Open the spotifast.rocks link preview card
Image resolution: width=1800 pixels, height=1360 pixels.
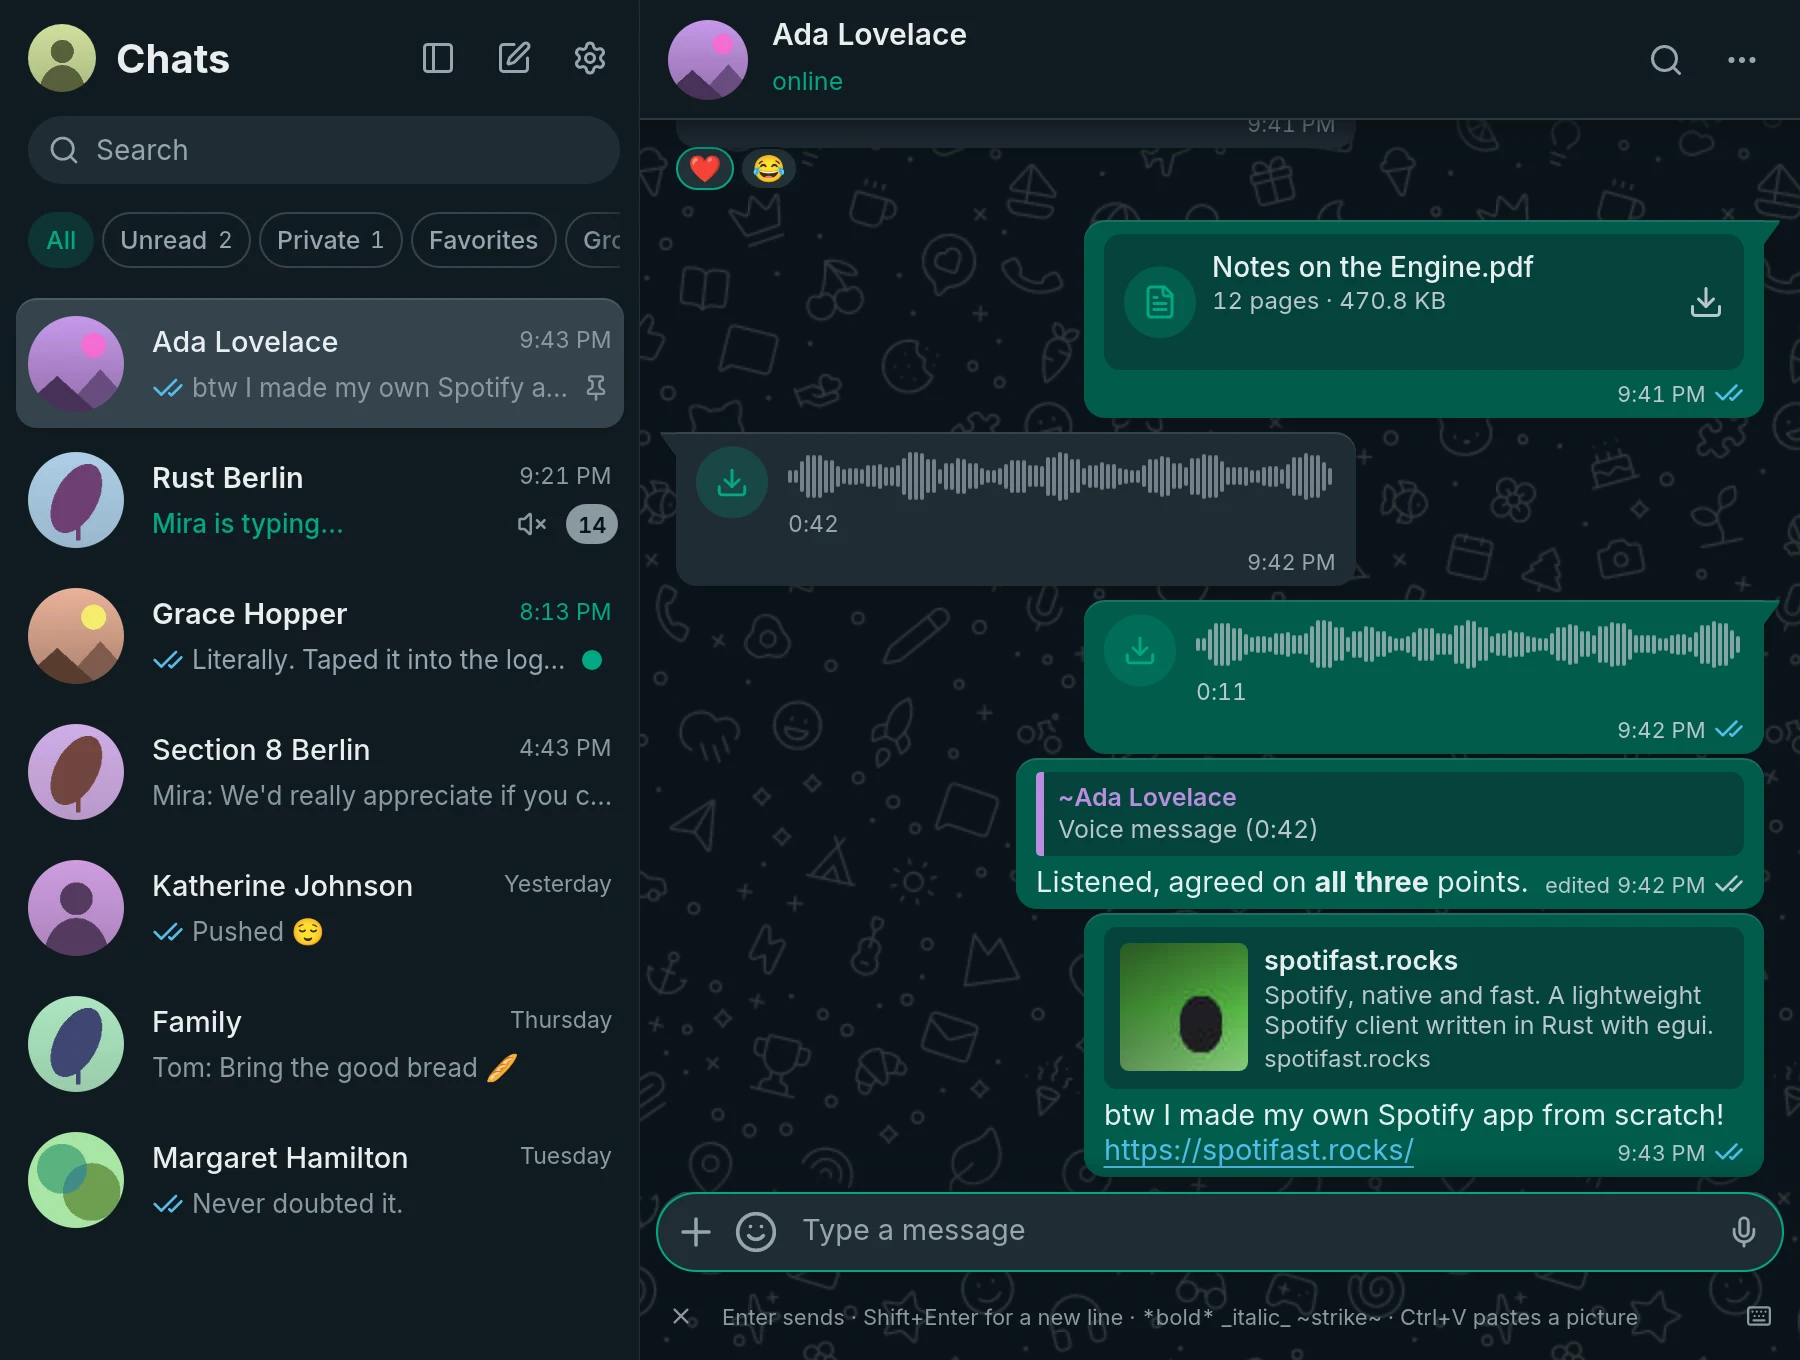click(1424, 1008)
